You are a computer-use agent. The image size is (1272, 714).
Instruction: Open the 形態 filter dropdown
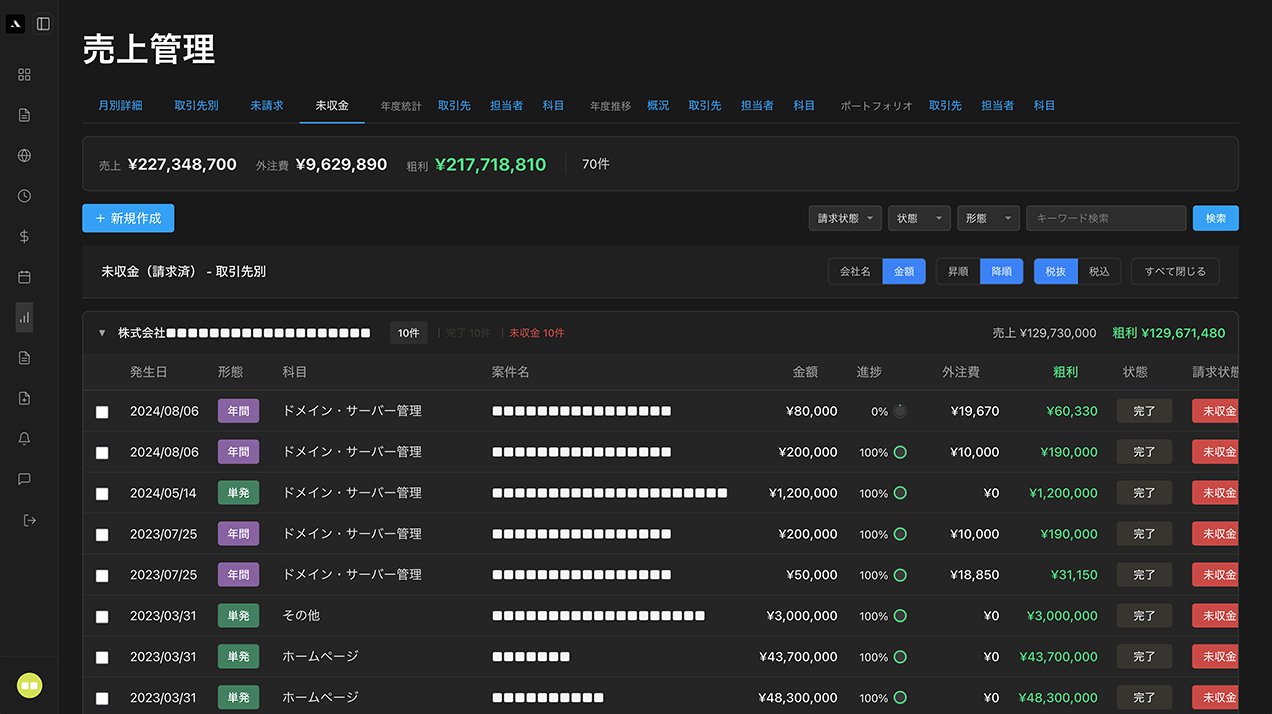click(988, 218)
